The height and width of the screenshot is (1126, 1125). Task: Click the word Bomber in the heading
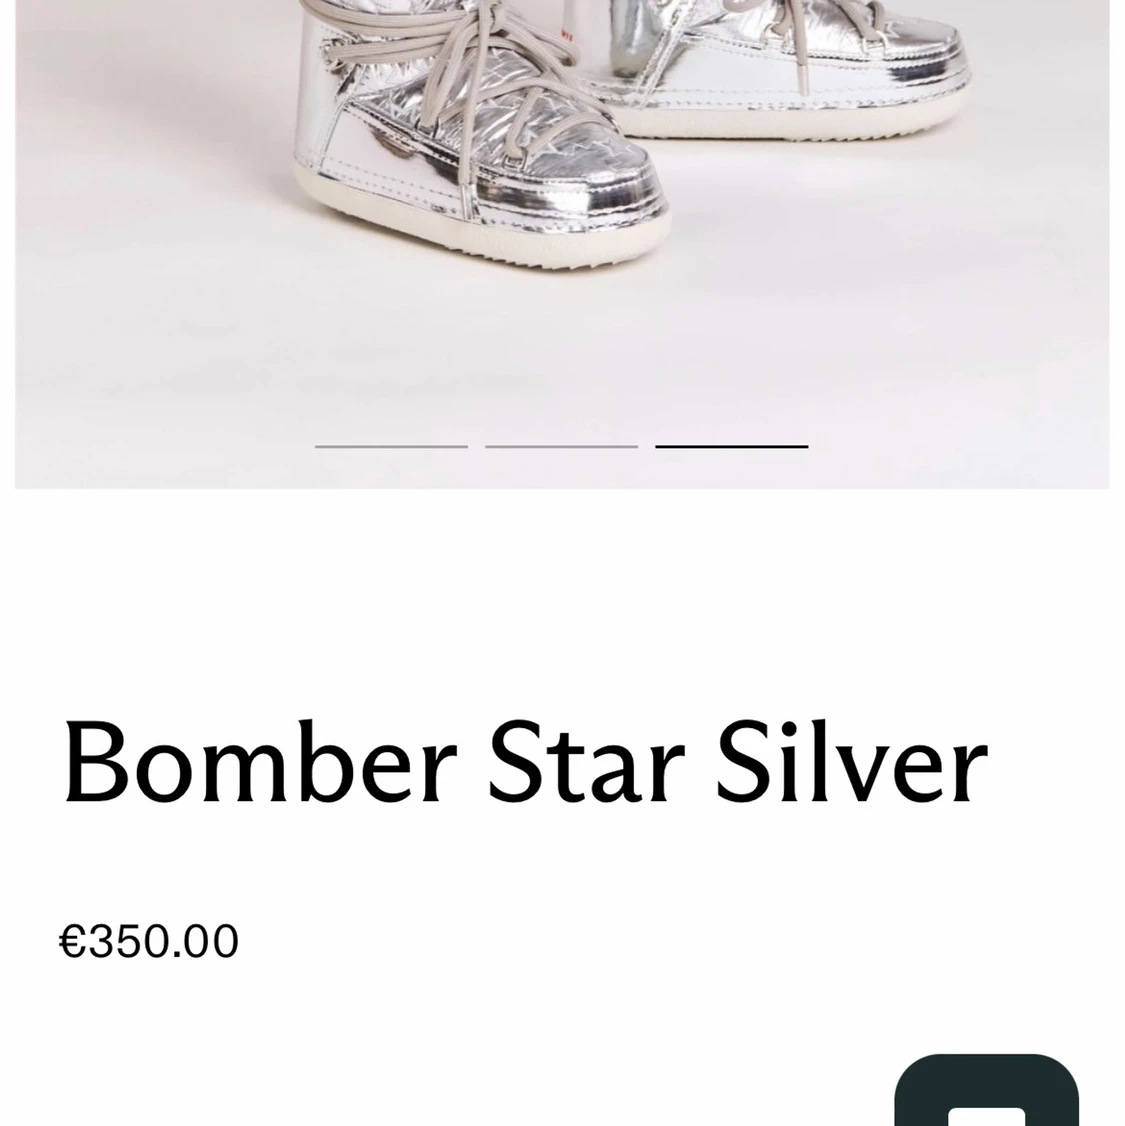260,762
